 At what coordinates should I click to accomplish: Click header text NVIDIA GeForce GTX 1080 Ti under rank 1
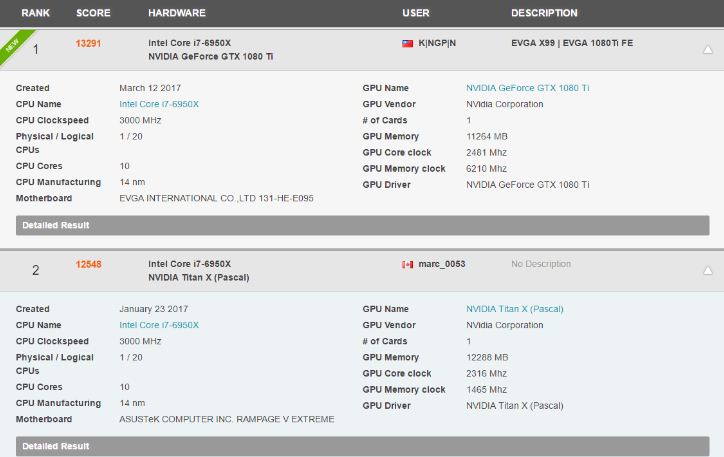(x=211, y=56)
